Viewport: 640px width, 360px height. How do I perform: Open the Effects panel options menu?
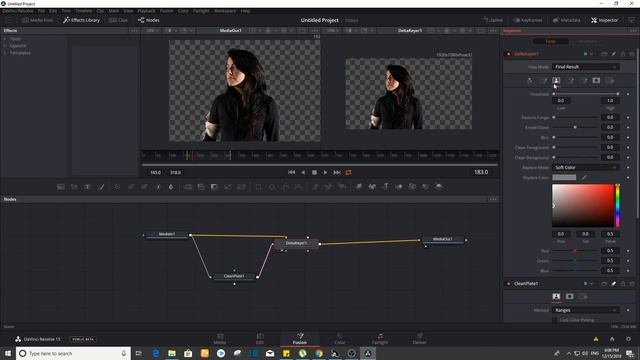coord(134,31)
